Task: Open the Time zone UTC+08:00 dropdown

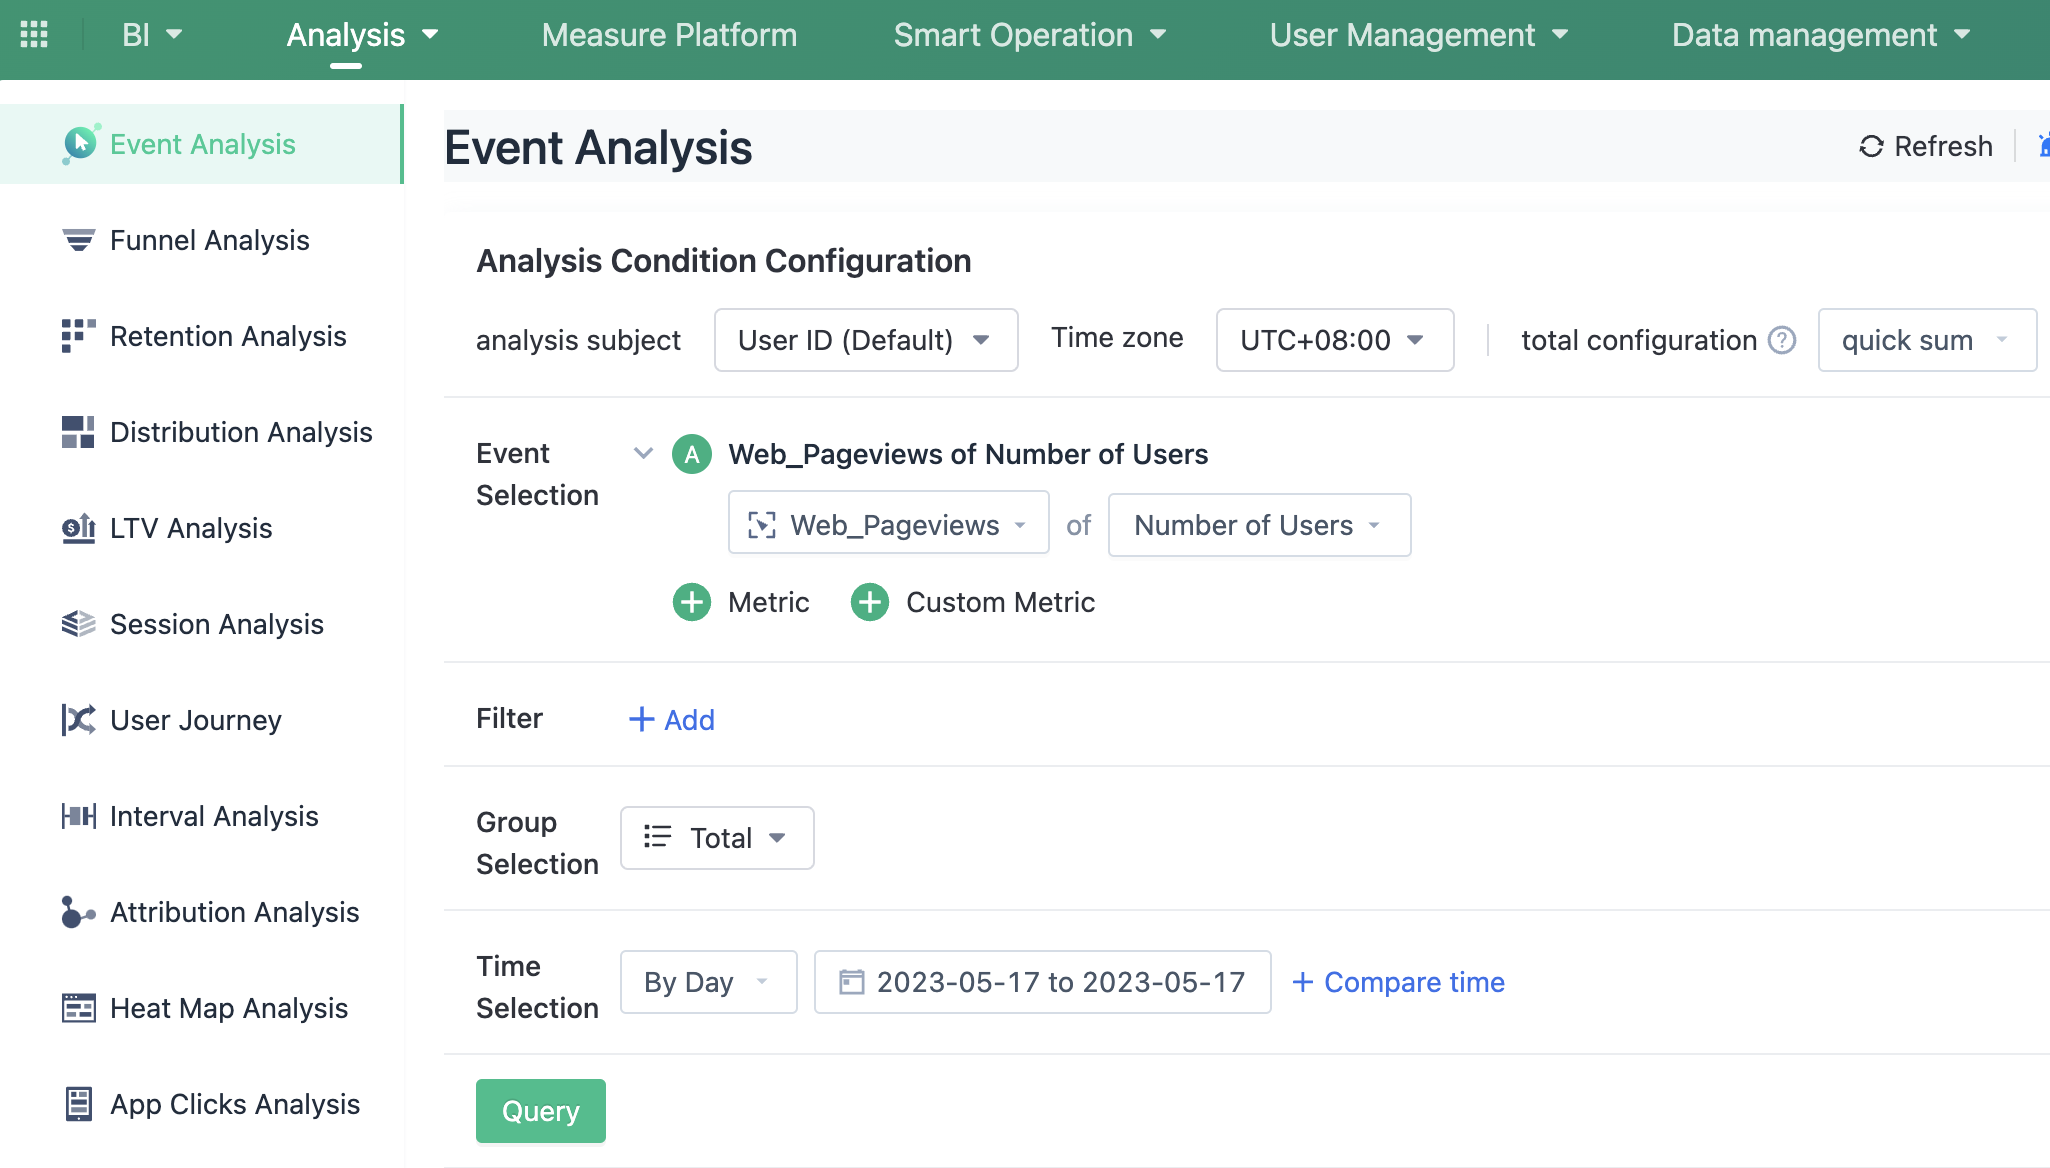Action: (x=1335, y=340)
